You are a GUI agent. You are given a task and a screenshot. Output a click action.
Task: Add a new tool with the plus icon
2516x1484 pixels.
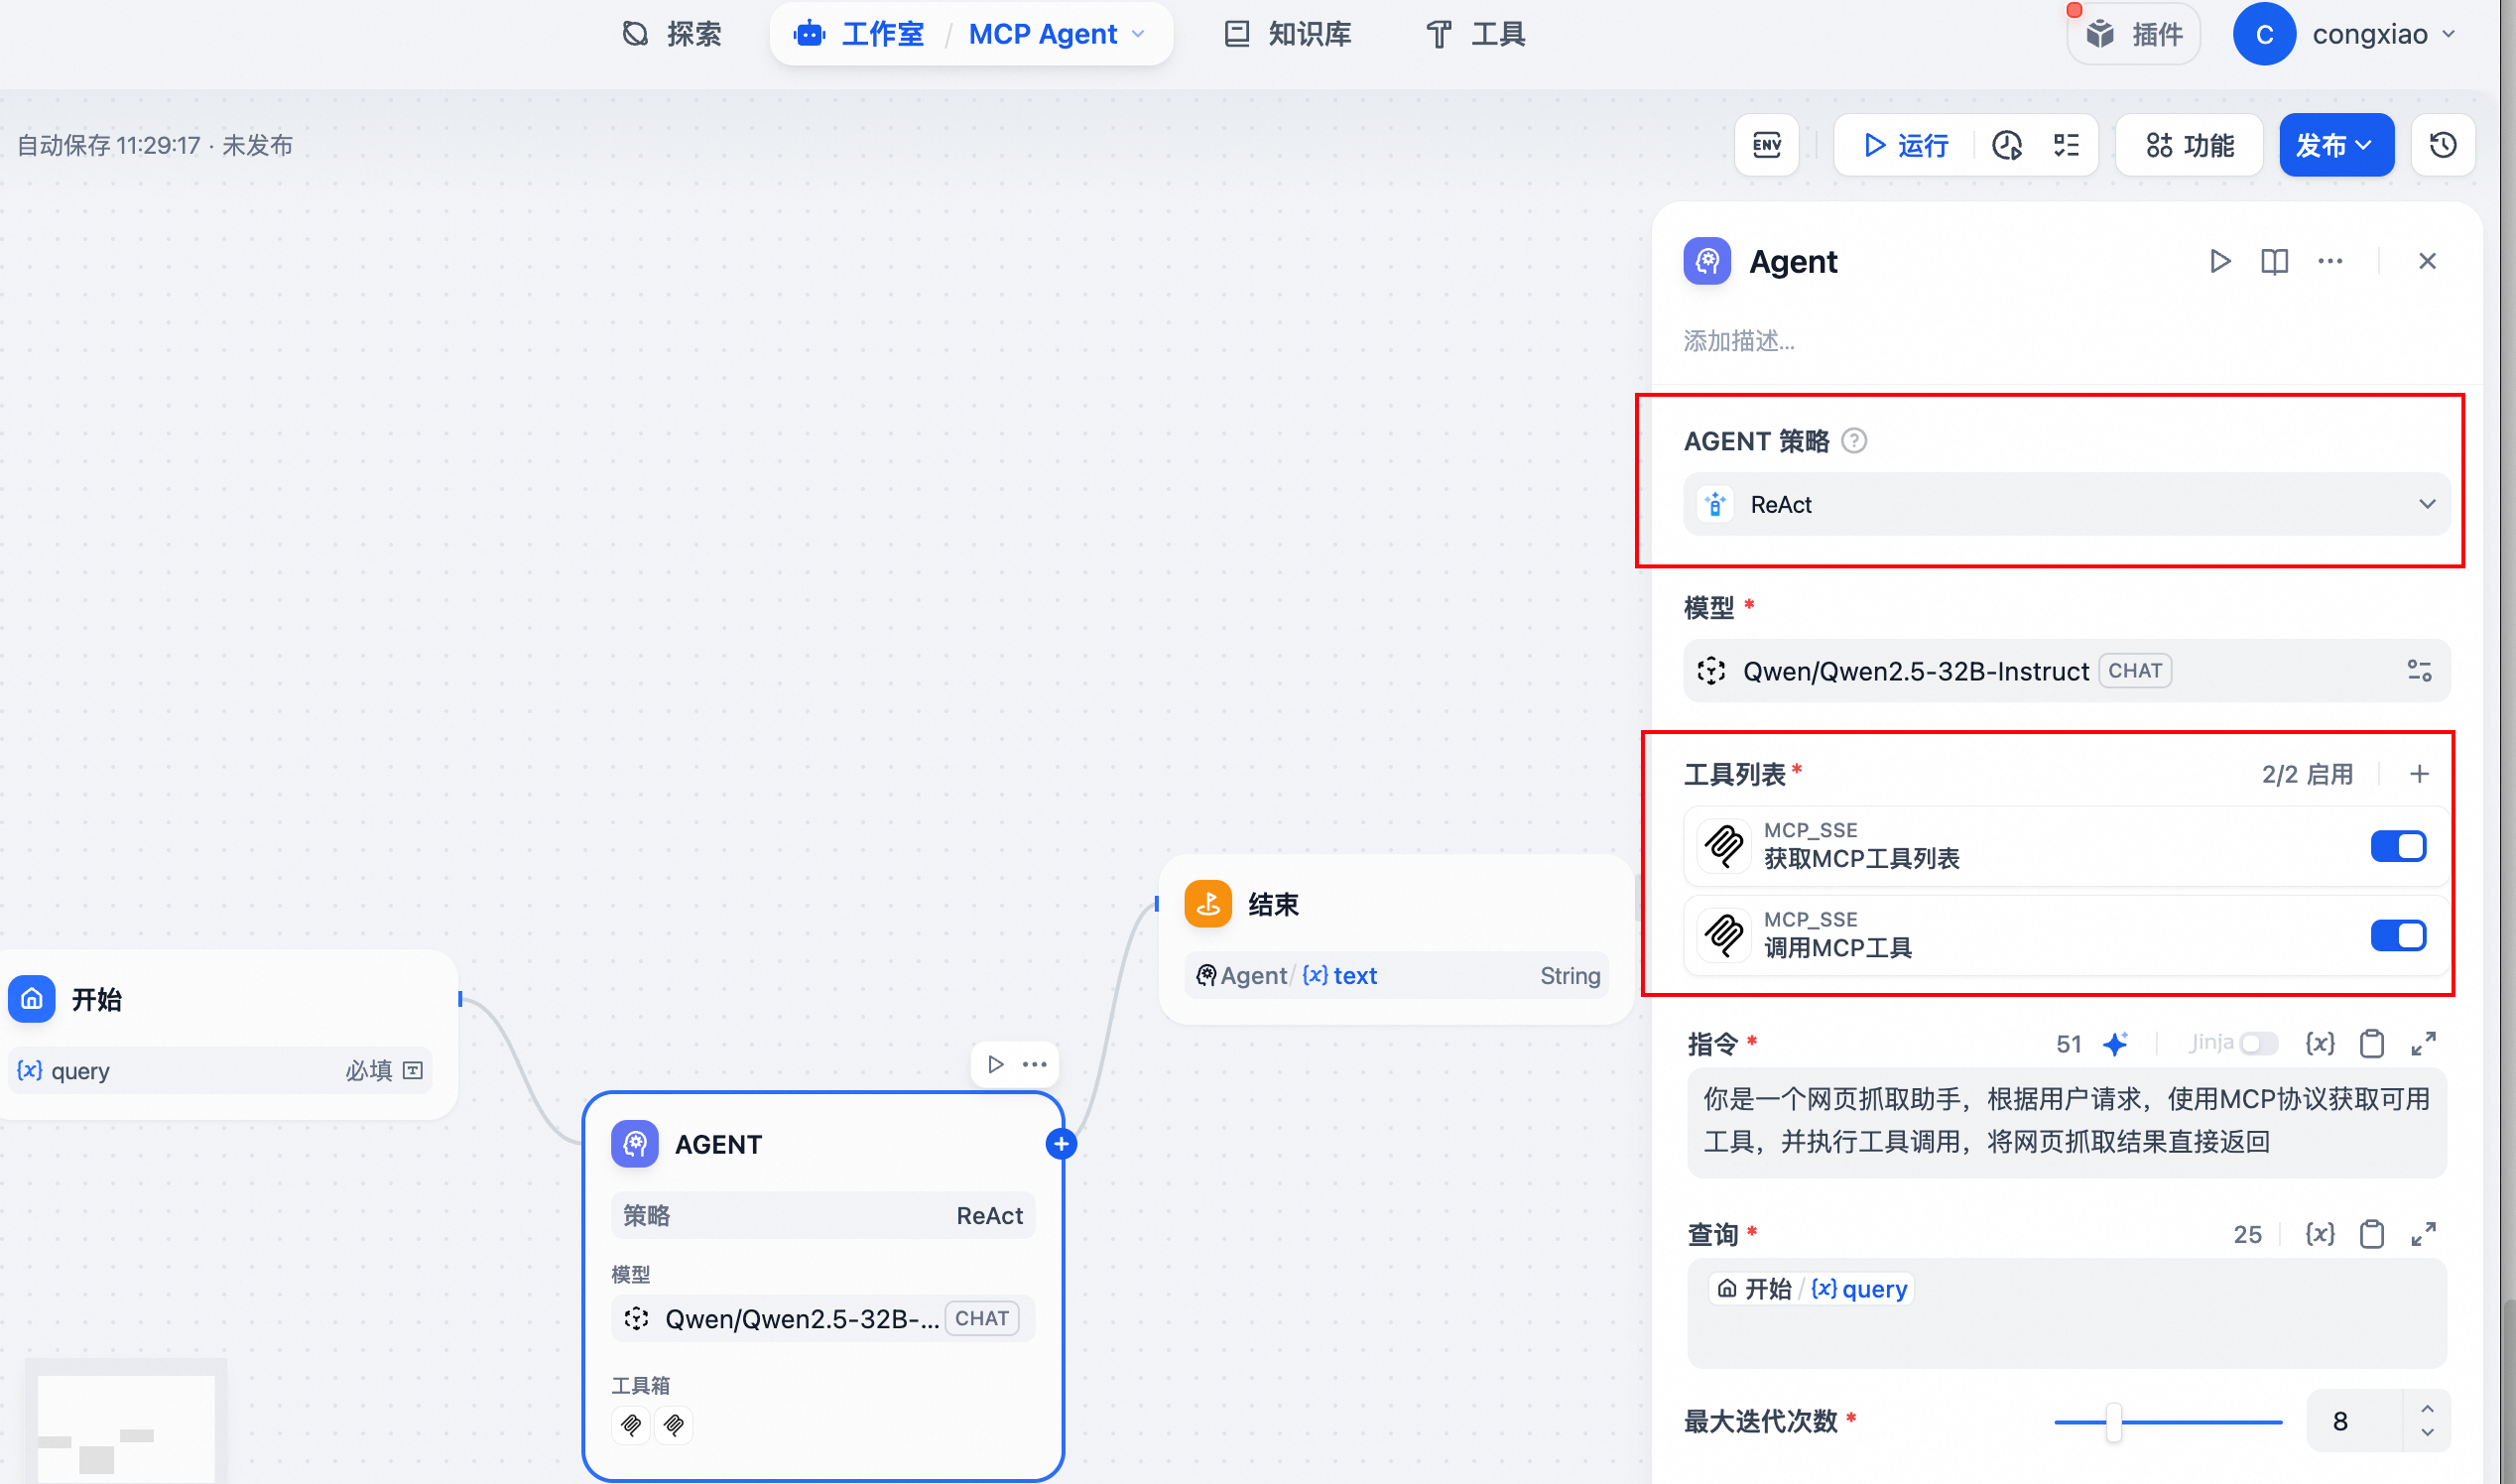coord(2420,773)
